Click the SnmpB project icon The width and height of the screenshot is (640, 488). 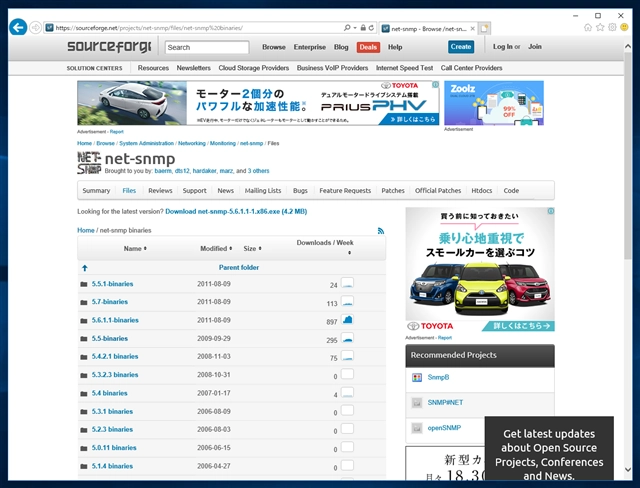[417, 377]
